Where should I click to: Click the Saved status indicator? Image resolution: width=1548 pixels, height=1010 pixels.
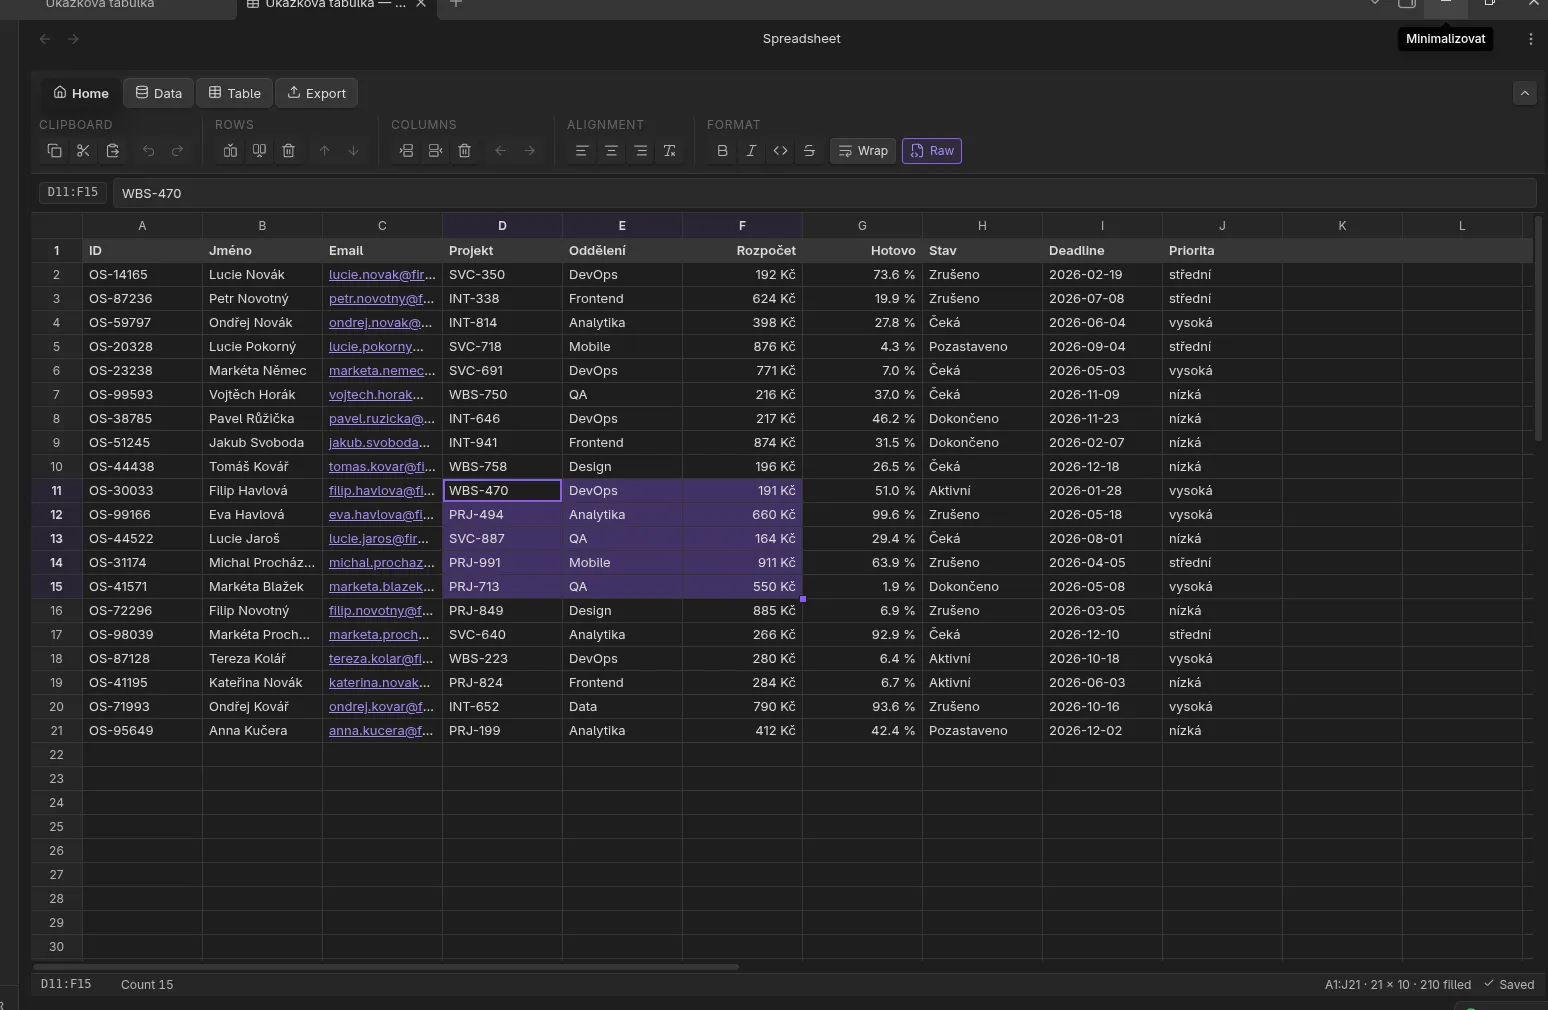click(x=1509, y=985)
